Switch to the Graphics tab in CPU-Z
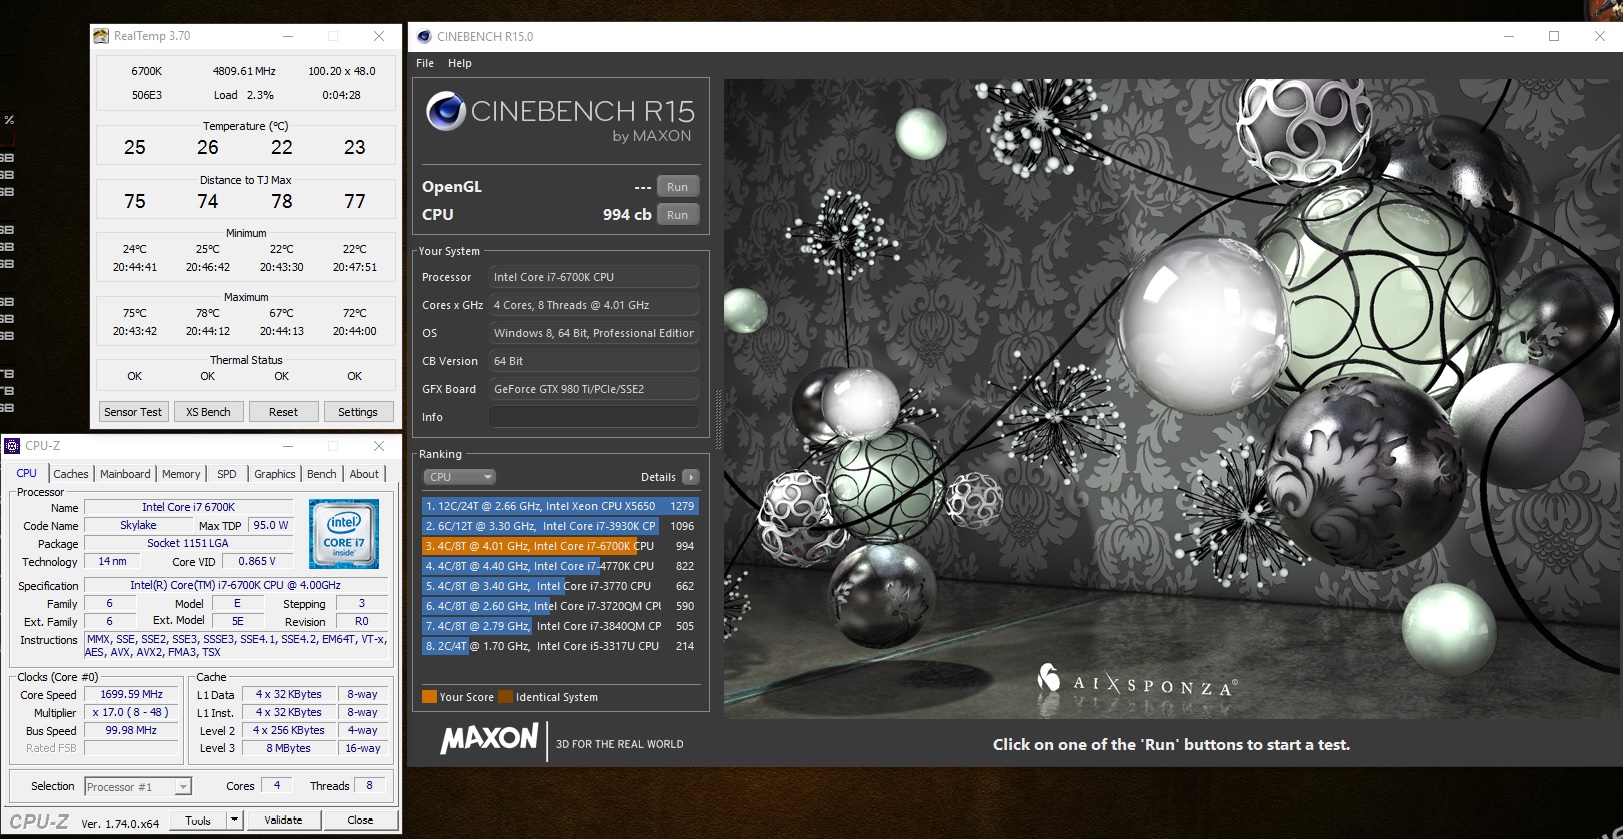1623x839 pixels. (275, 474)
